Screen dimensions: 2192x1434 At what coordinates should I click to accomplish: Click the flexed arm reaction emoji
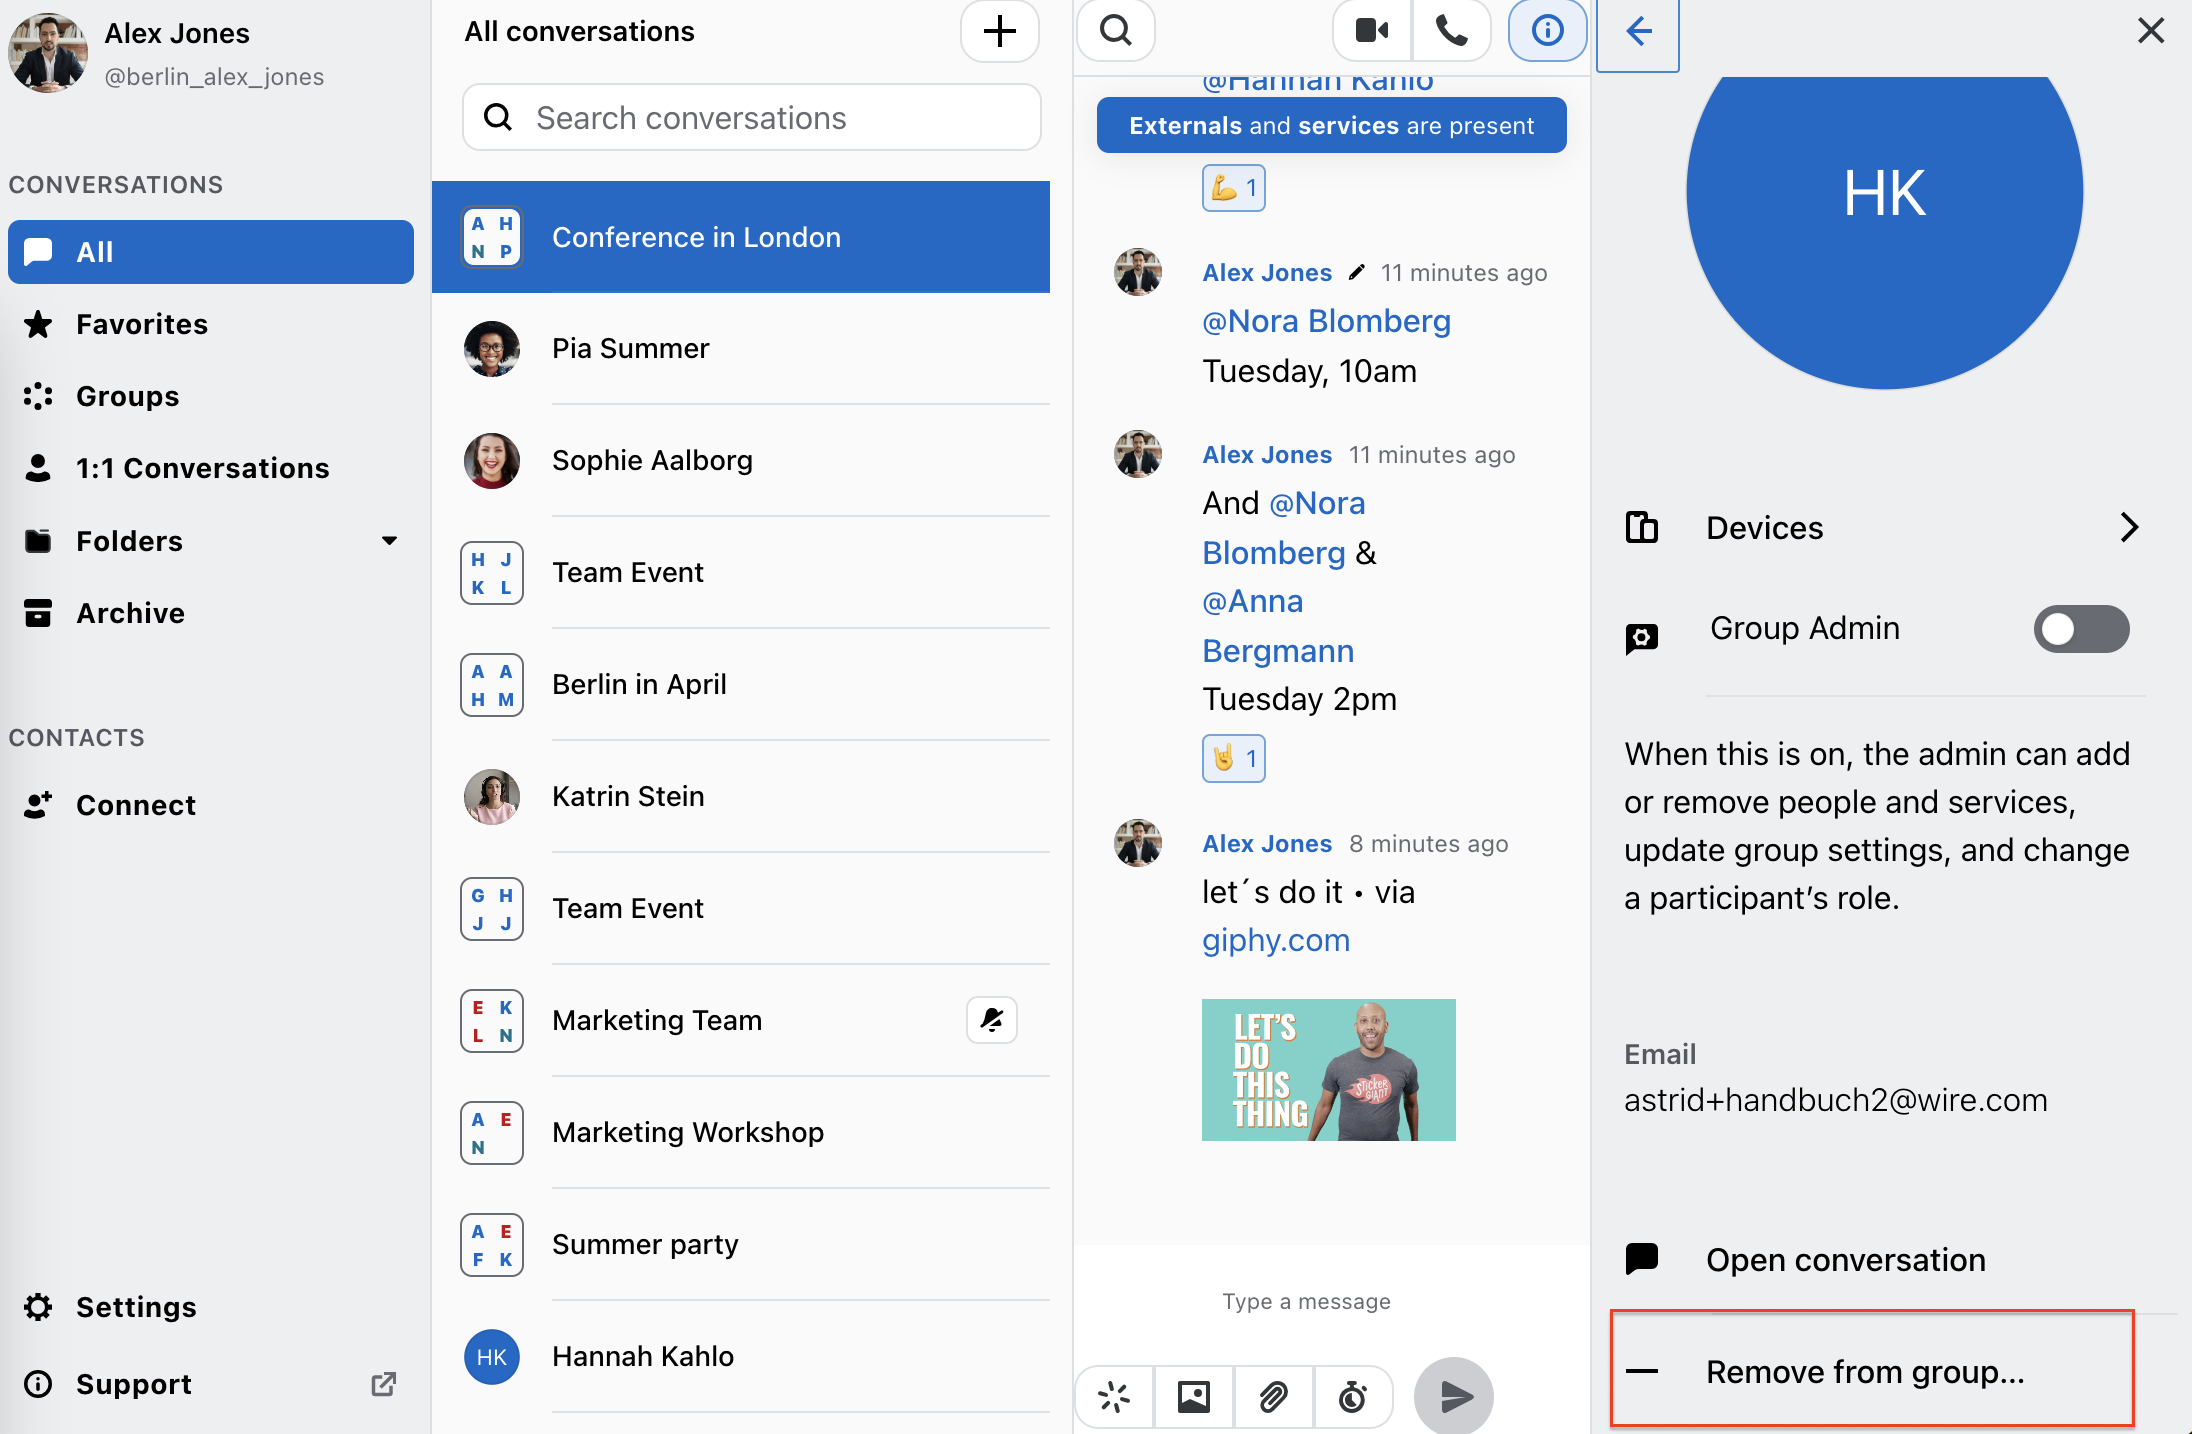click(x=1234, y=188)
